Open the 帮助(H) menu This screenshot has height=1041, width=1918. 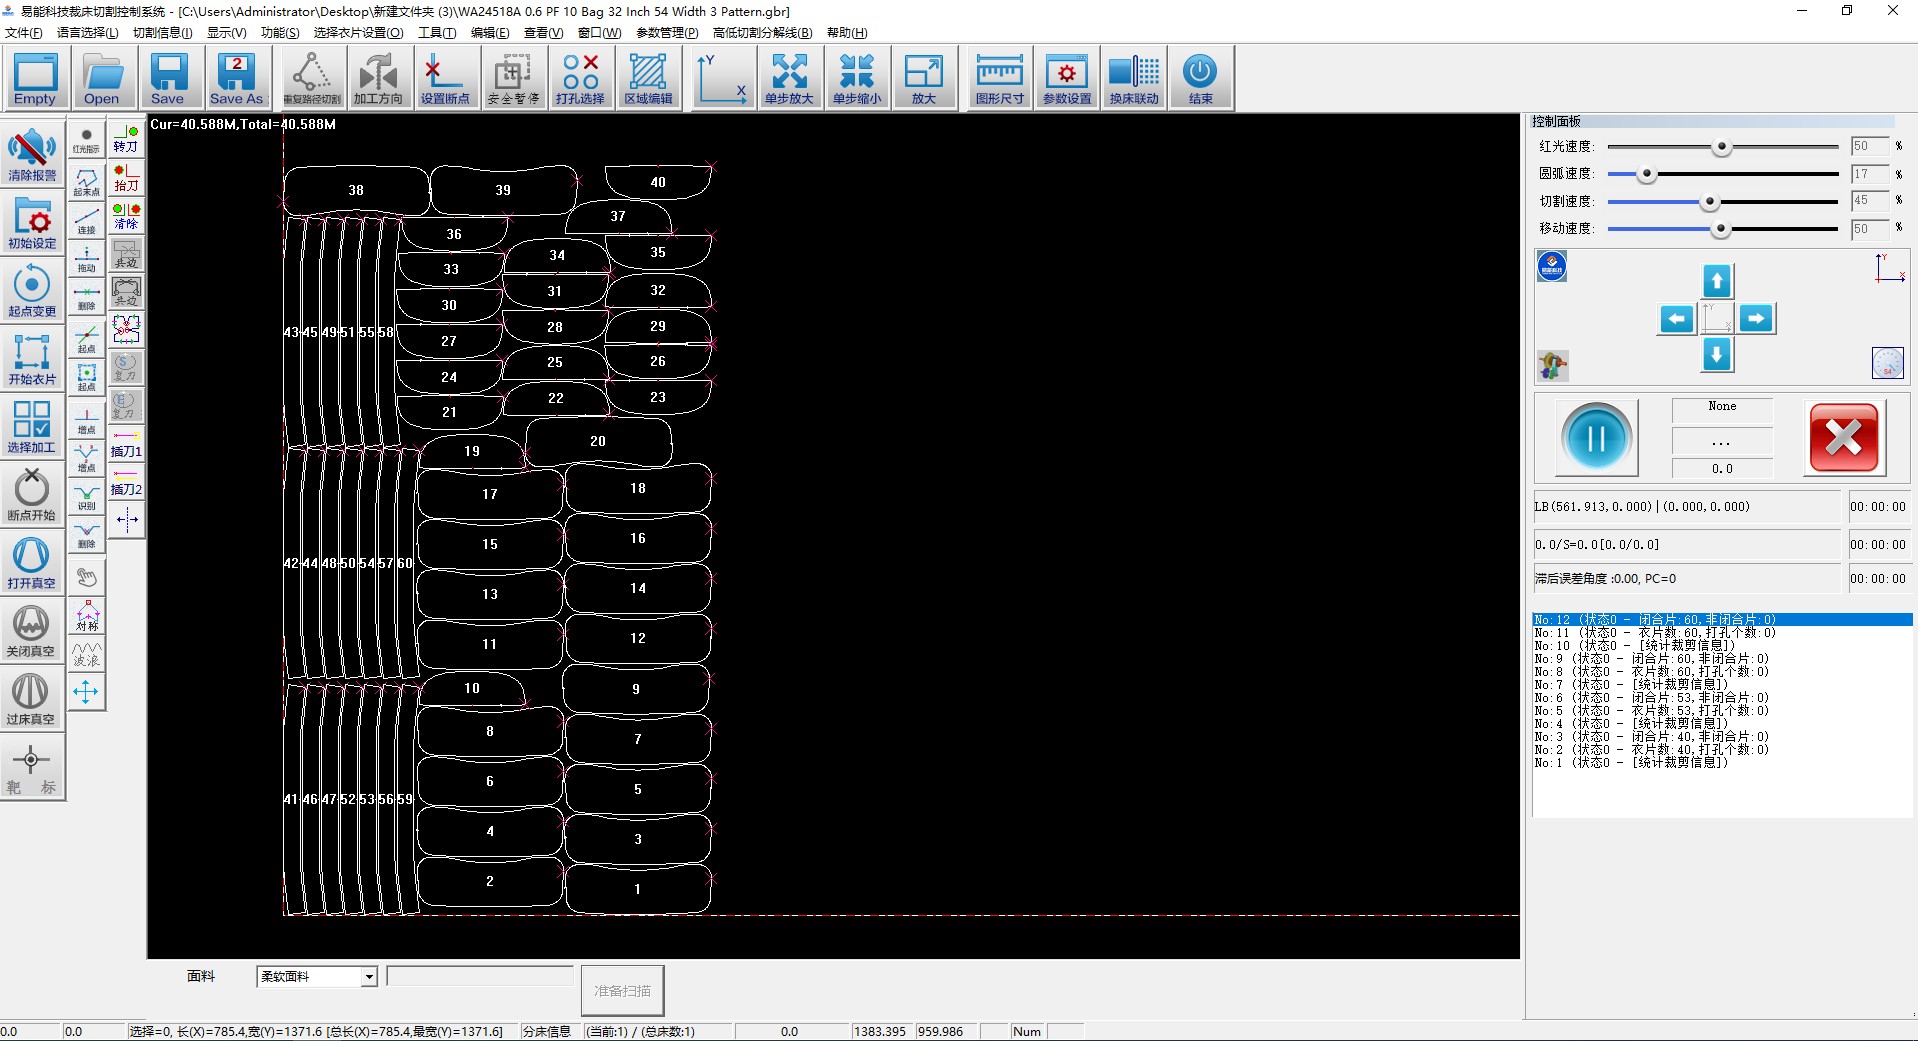click(x=847, y=33)
